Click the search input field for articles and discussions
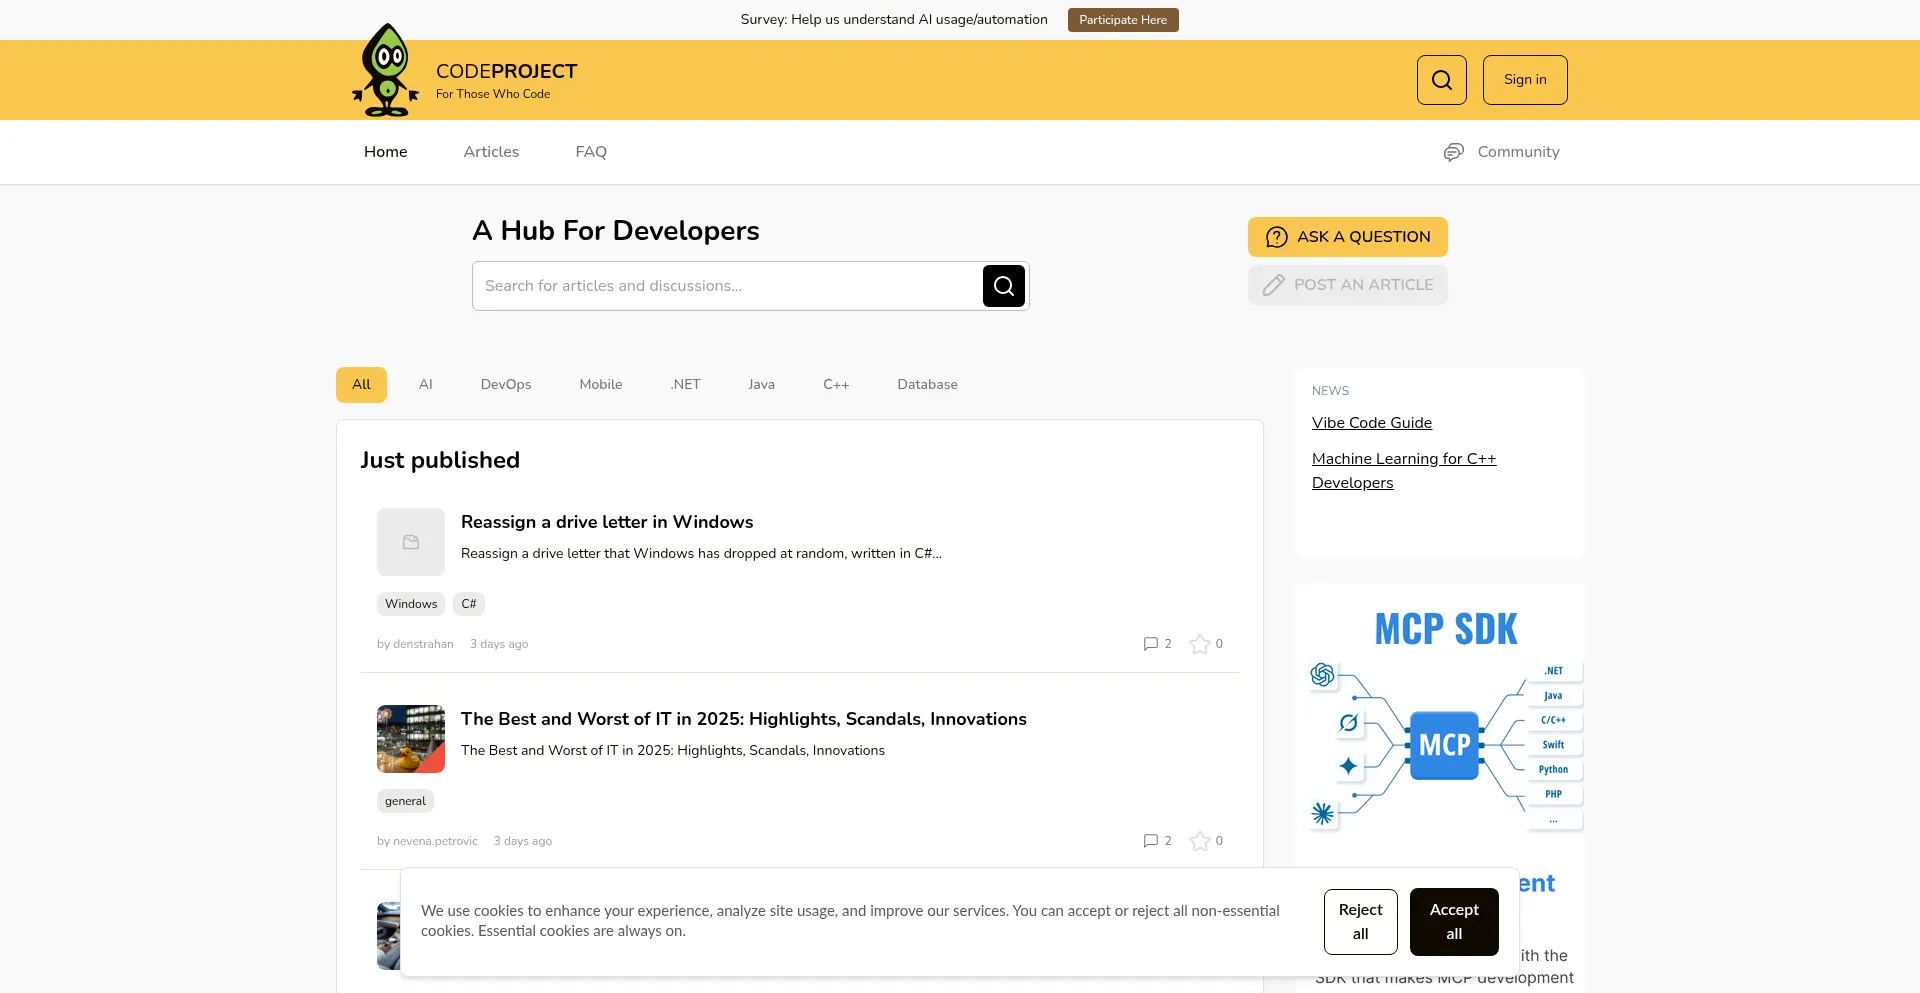The height and width of the screenshot is (993, 1920). click(x=730, y=285)
